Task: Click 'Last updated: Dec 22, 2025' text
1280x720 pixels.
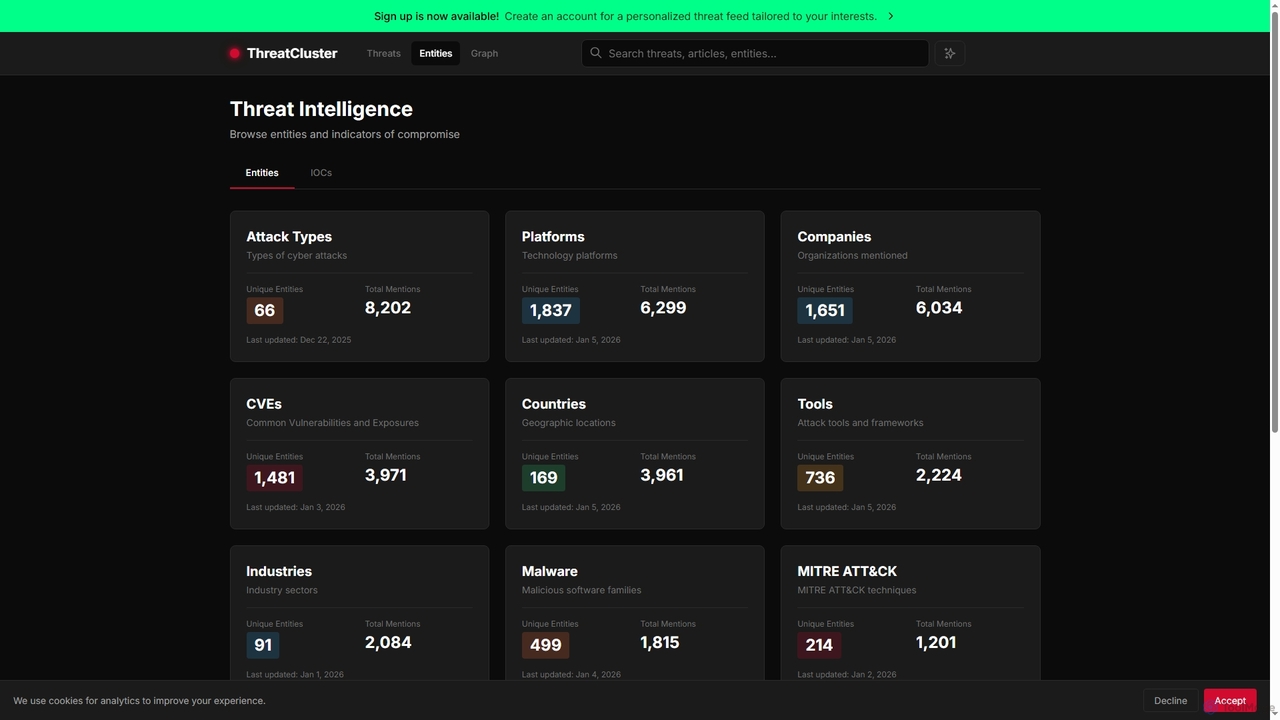Action: click(299, 340)
